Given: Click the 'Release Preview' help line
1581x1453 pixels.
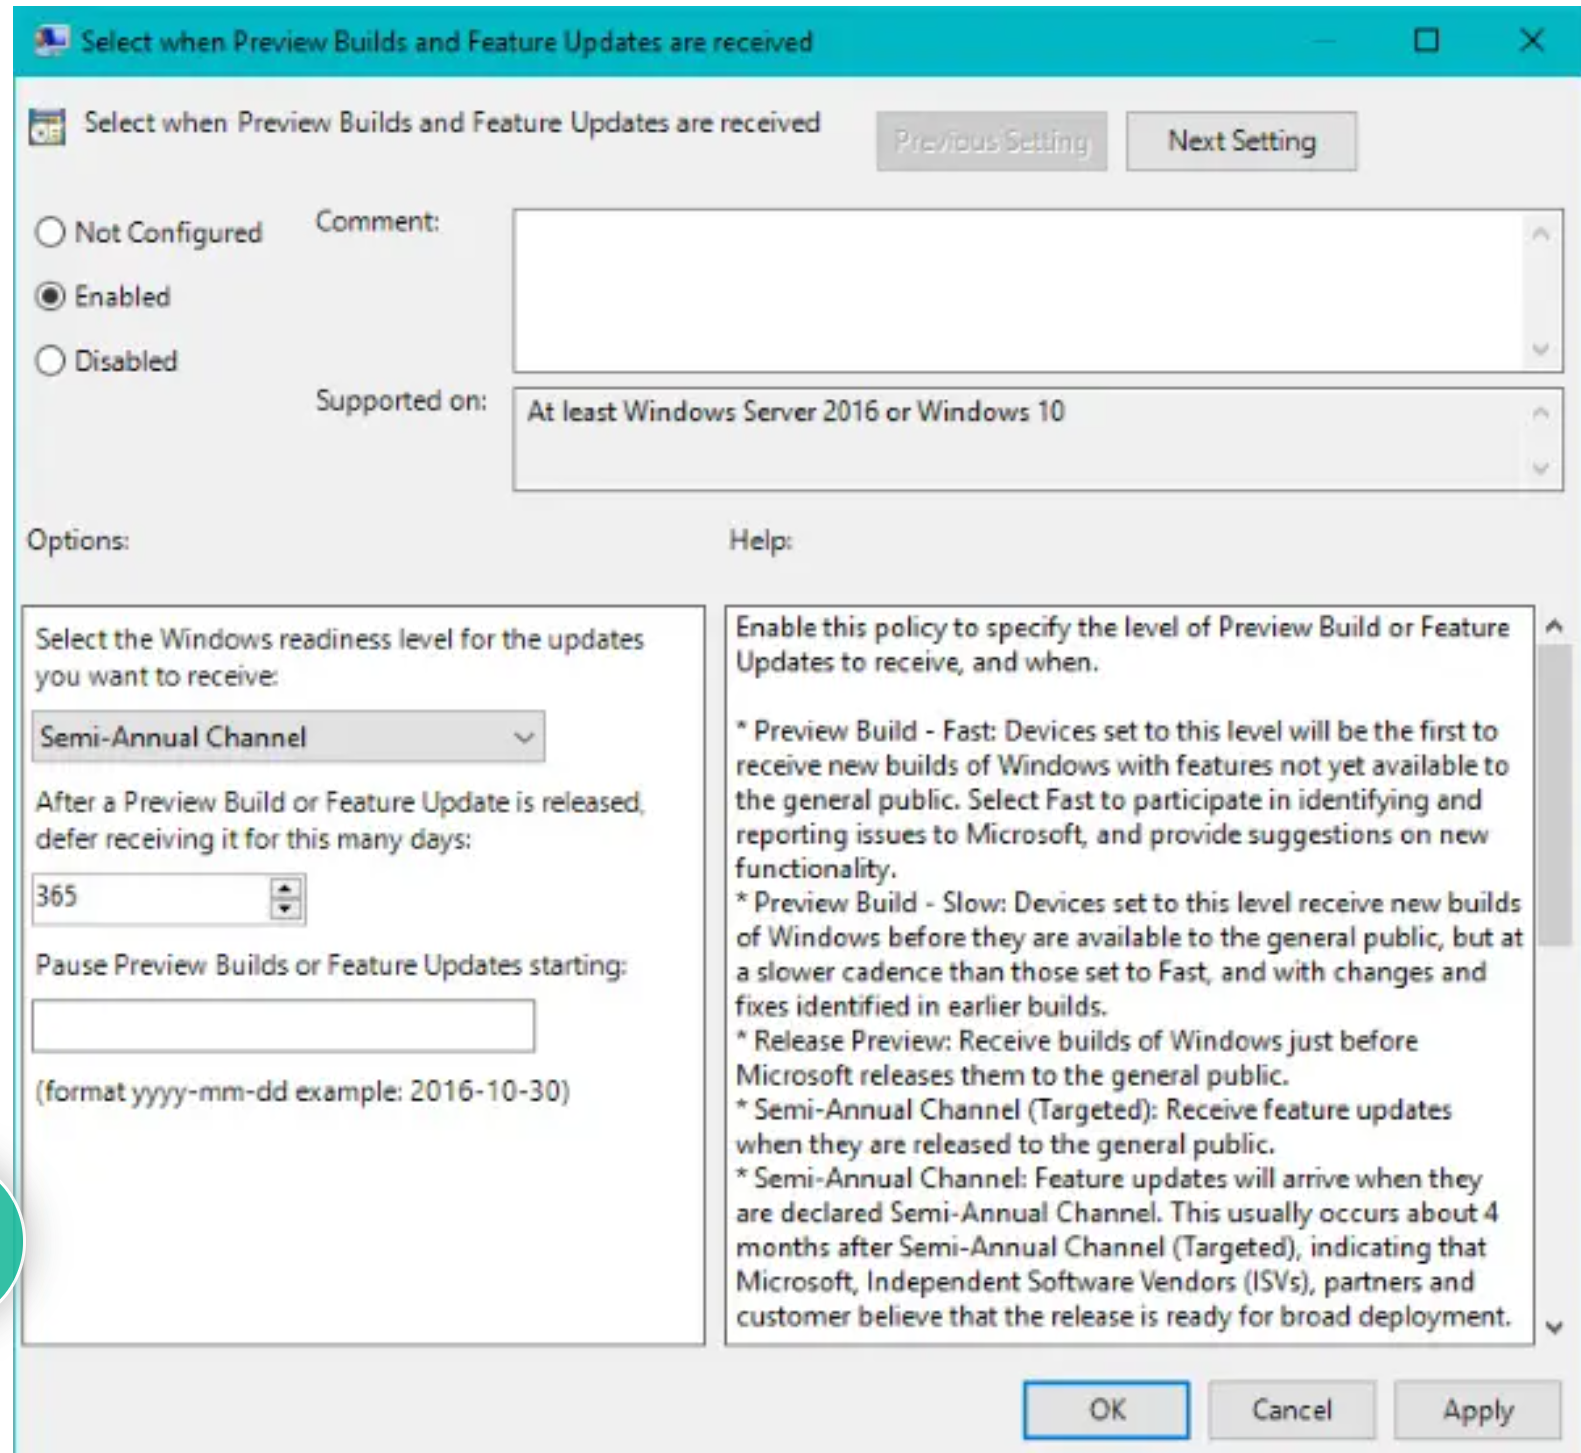Looking at the screenshot, I should (1077, 1058).
